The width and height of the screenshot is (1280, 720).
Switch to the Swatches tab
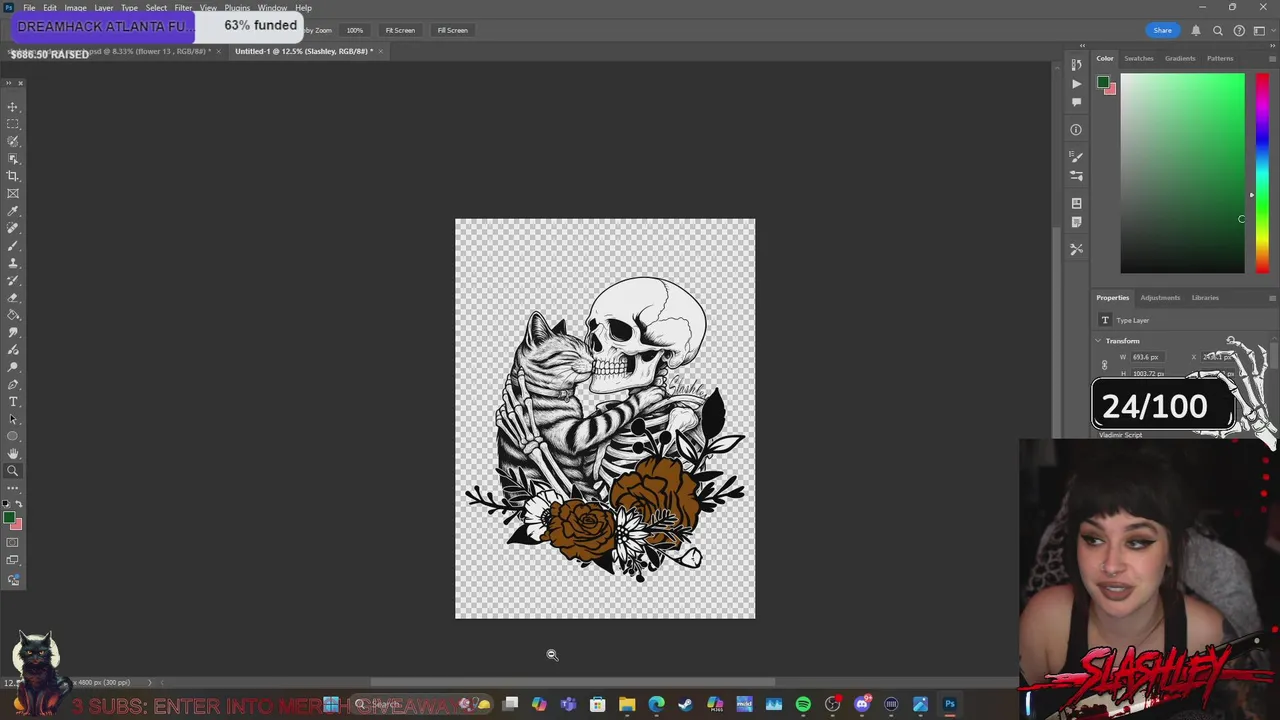(1138, 58)
